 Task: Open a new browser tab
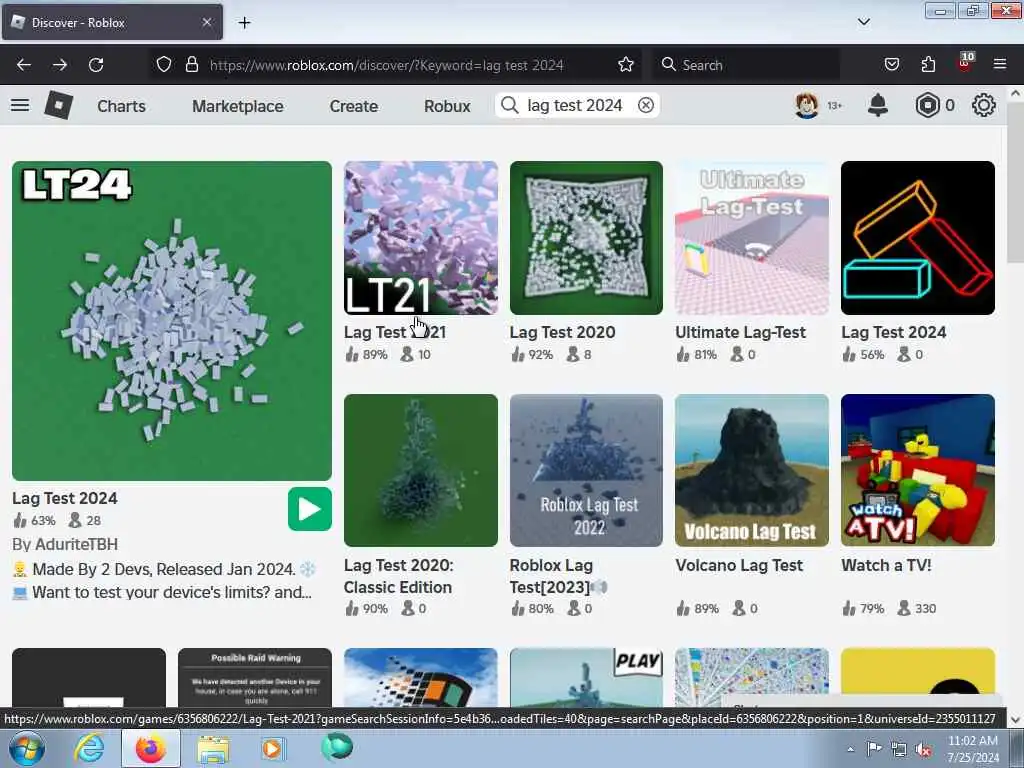tap(244, 23)
